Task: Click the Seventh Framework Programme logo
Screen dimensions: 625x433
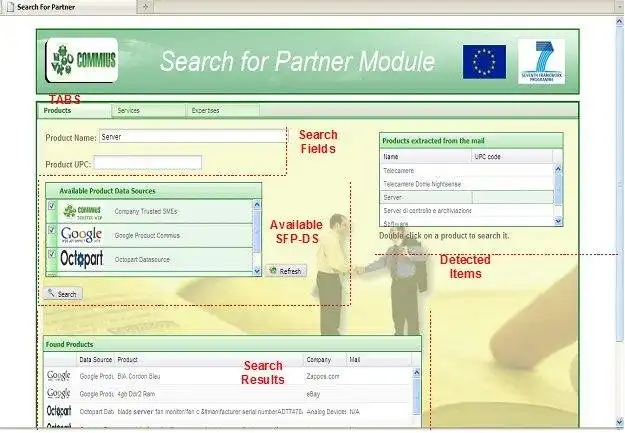Action: click(541, 61)
